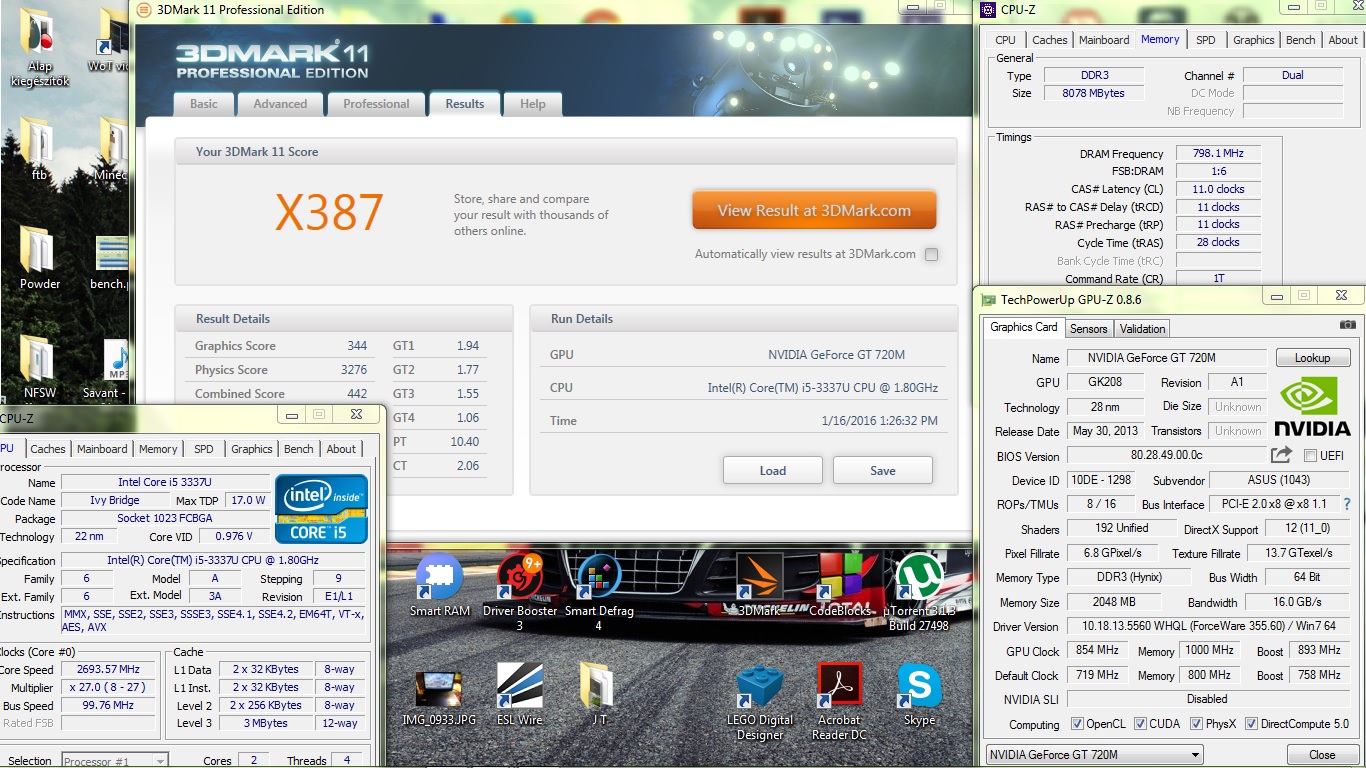Screen dimensions: 1366x768
Task: Click GPU-Z BIOS Version 80.28.49.00.0c field
Action: [x=1166, y=456]
